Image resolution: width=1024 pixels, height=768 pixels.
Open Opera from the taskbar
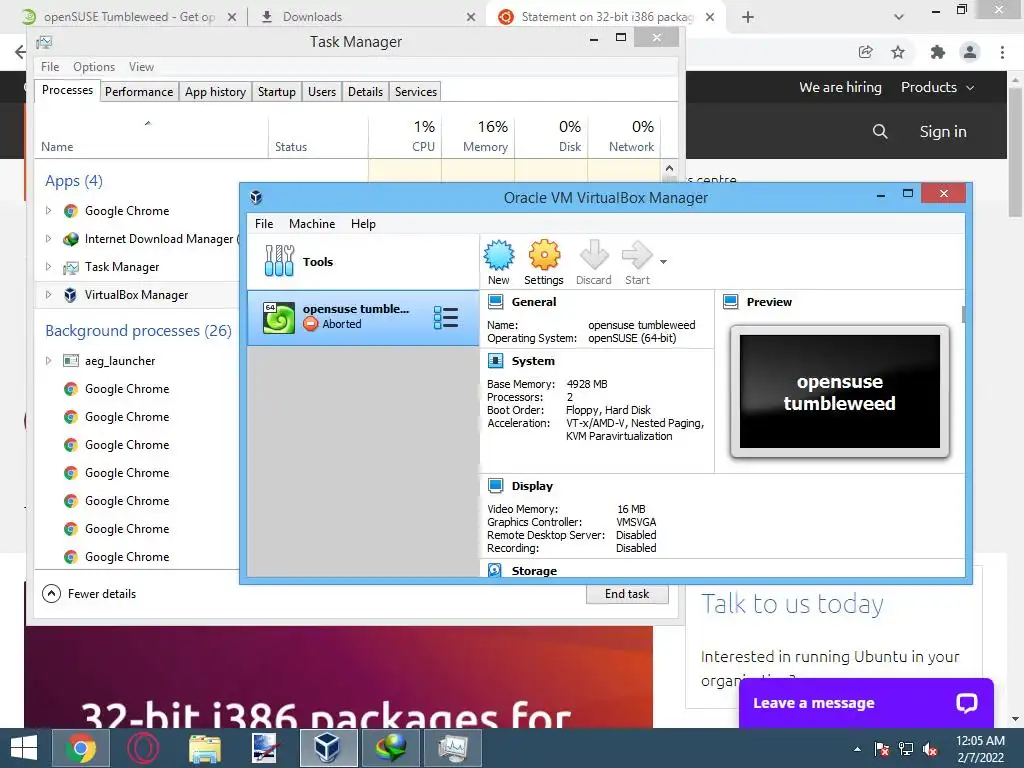click(x=142, y=748)
